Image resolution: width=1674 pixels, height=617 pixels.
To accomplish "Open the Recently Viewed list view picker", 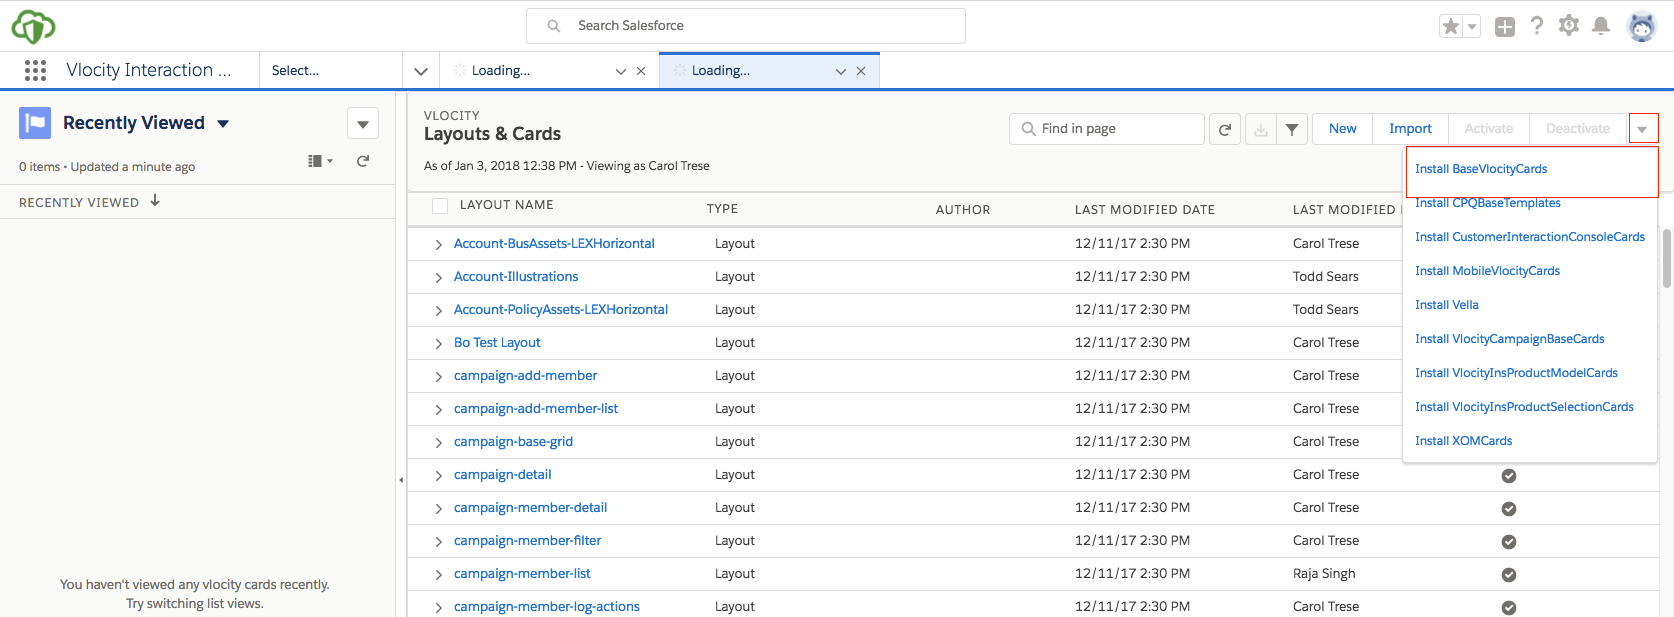I will coord(146,123).
